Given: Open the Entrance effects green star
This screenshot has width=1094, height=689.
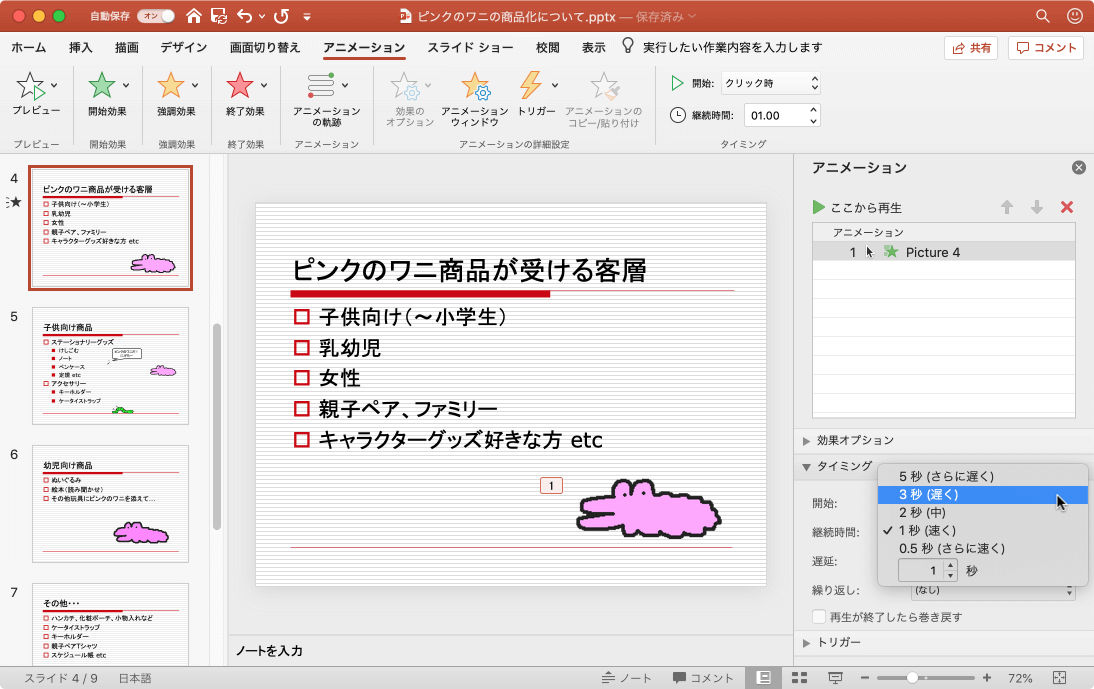Looking at the screenshot, I should 101,87.
